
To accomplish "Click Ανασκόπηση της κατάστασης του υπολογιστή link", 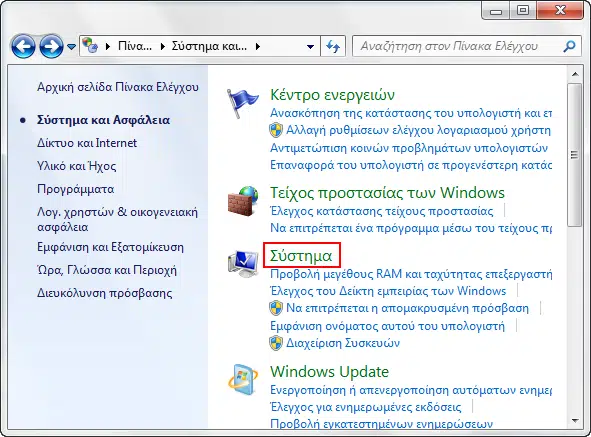I will pyautogui.click(x=411, y=113).
